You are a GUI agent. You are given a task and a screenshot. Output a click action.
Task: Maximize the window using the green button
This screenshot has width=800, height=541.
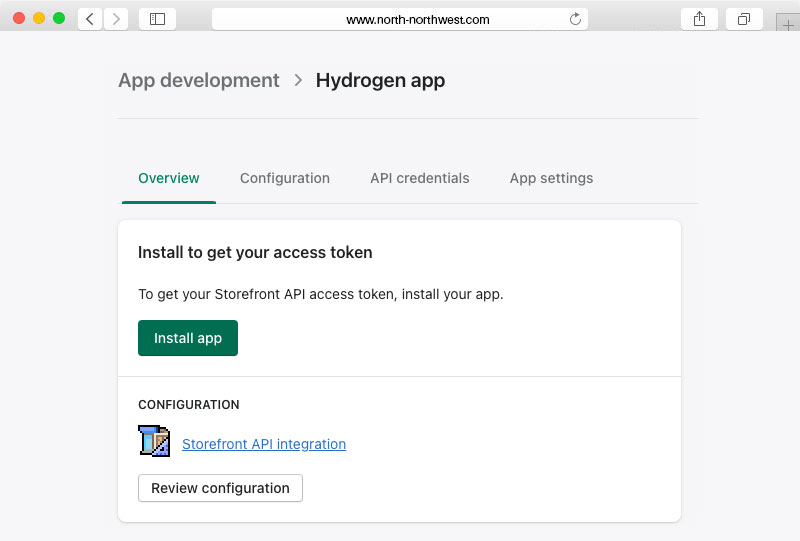point(59,18)
